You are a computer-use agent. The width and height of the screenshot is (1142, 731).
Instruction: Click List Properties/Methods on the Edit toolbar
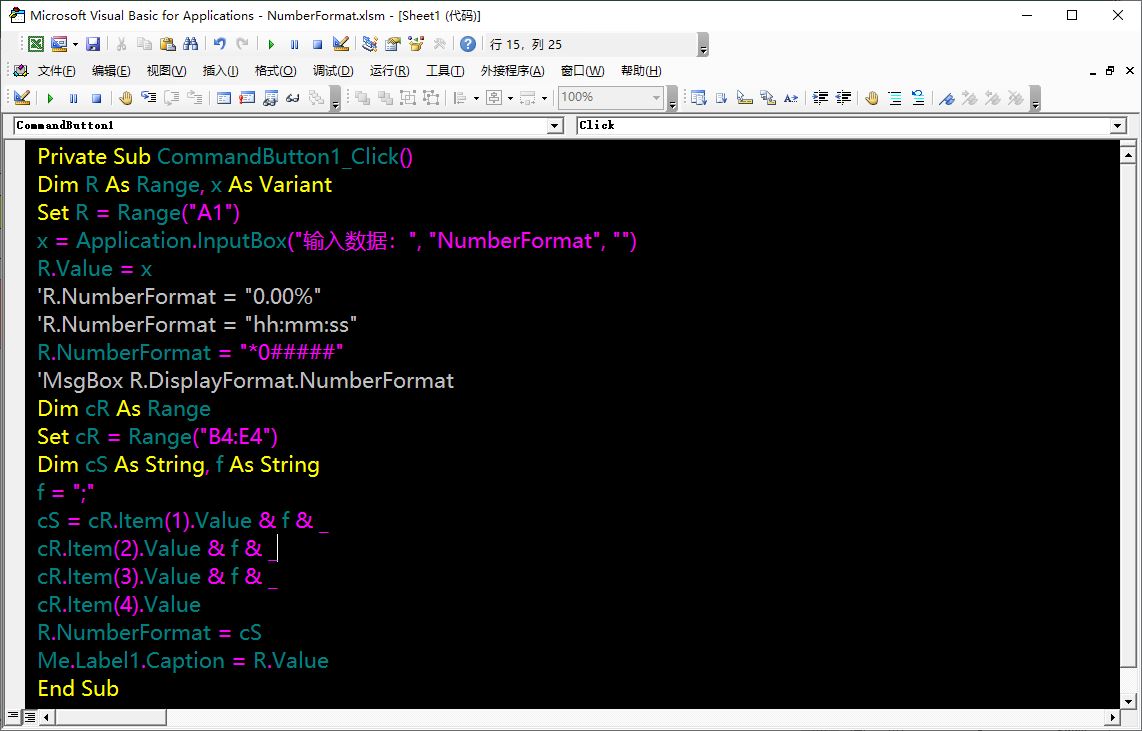[698, 98]
